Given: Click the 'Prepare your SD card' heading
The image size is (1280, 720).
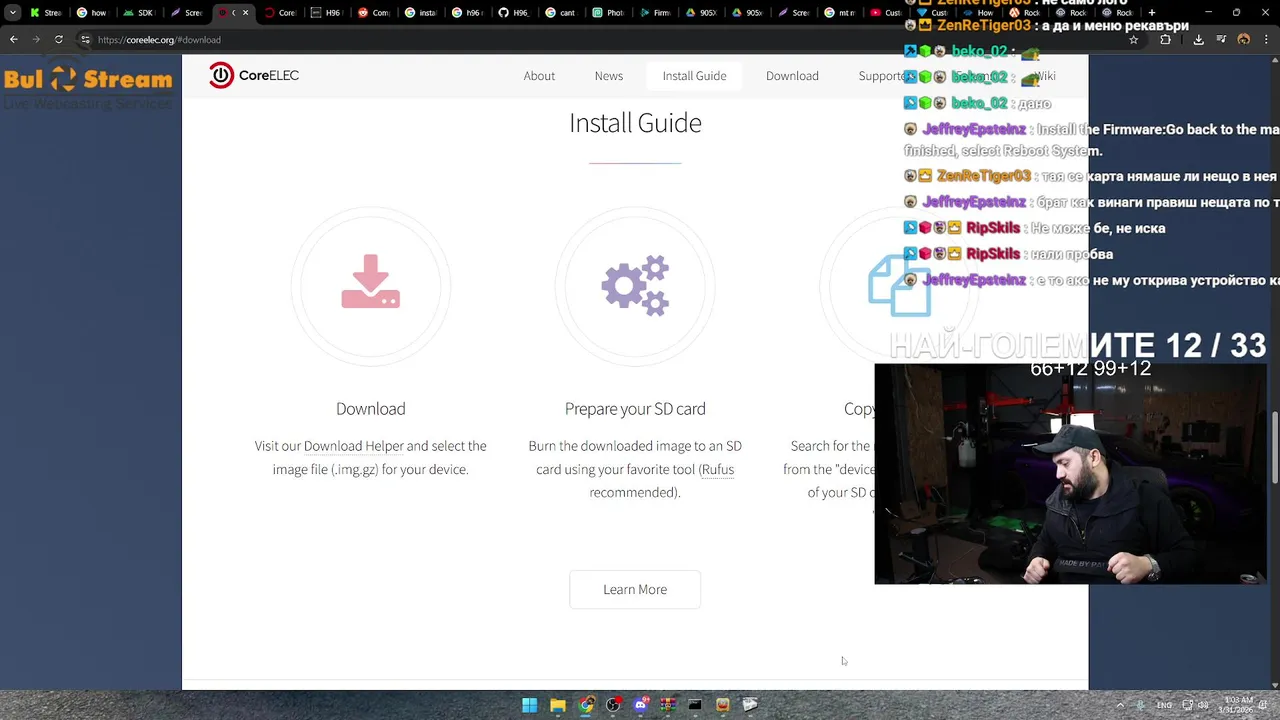Looking at the screenshot, I should coord(635,409).
